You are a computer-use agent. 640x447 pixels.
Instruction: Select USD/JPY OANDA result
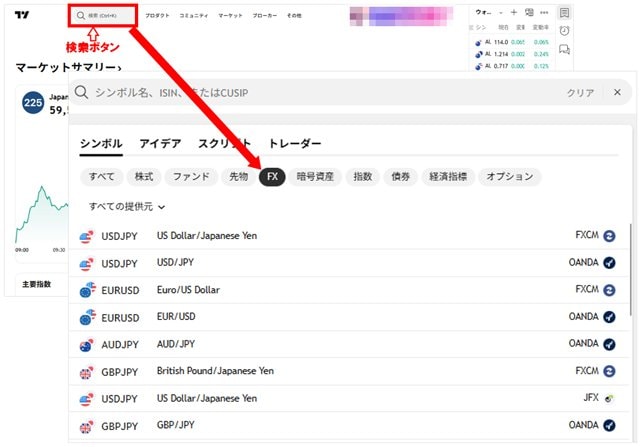point(349,263)
